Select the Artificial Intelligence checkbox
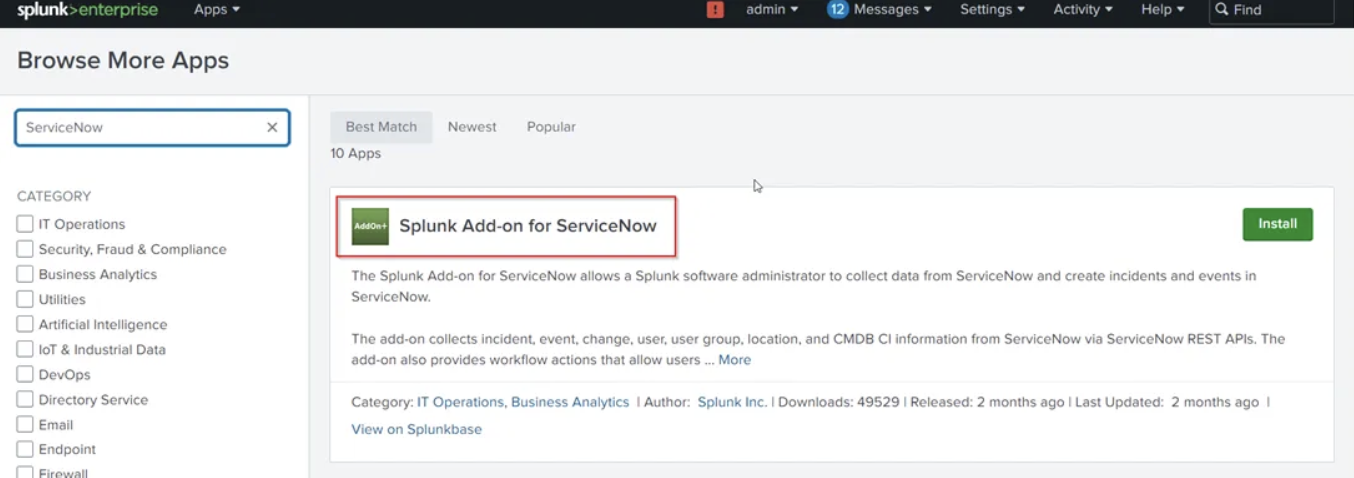Viewport: 1354px width, 478px height. click(x=25, y=324)
